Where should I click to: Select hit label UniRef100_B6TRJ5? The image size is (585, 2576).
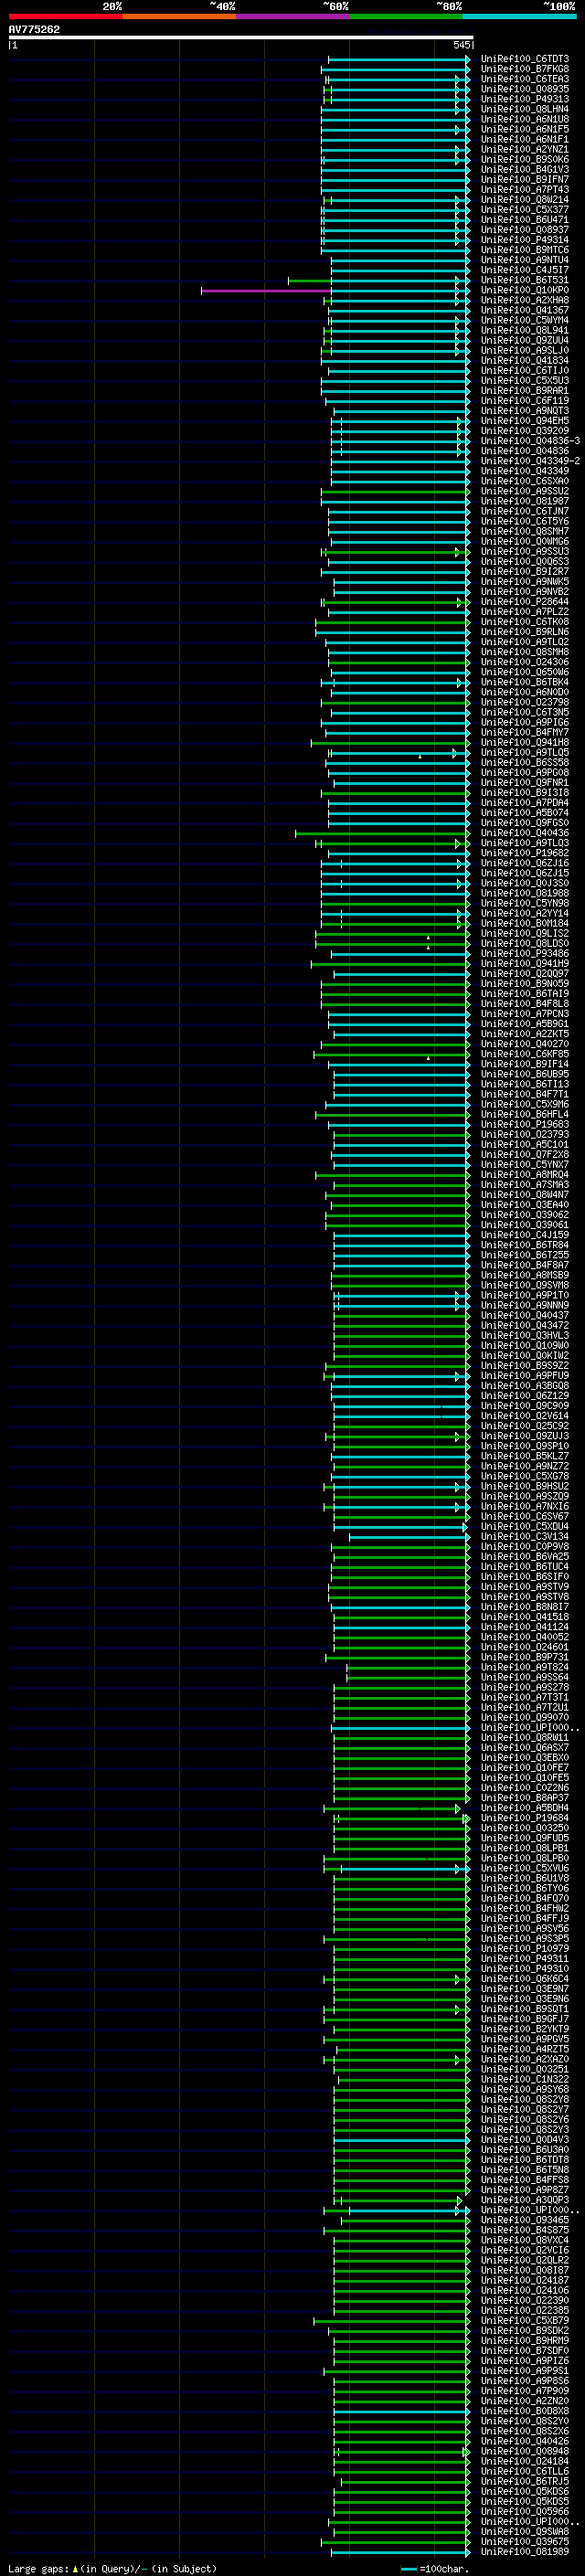click(x=525, y=2481)
